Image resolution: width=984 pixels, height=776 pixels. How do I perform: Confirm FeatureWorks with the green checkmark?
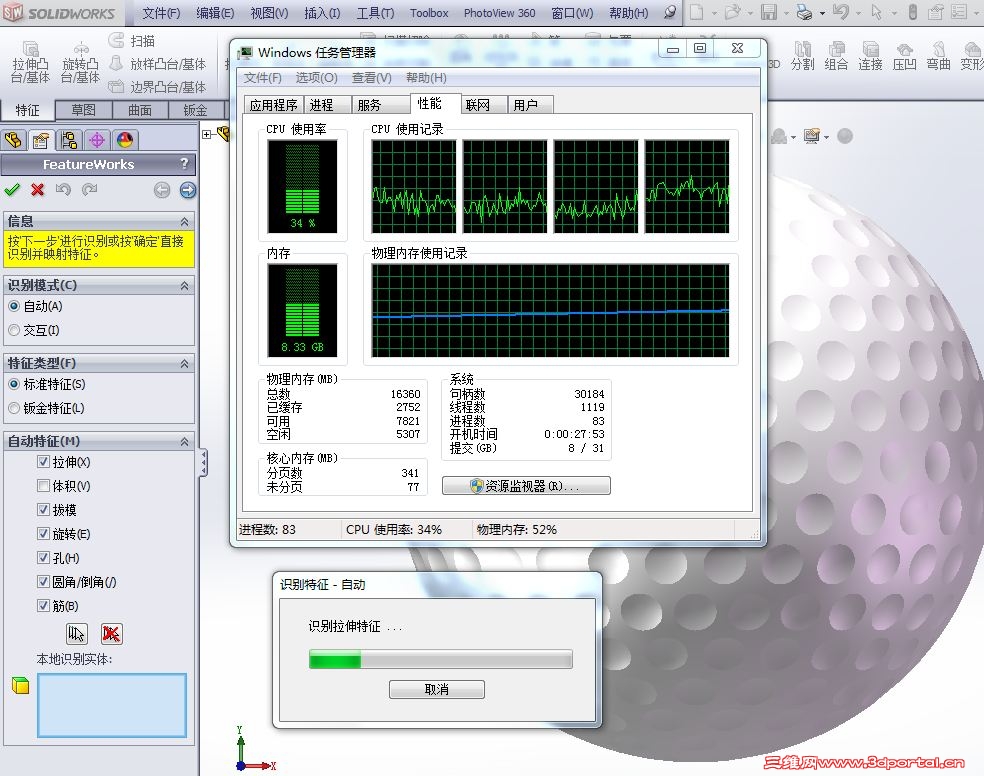click(x=12, y=189)
